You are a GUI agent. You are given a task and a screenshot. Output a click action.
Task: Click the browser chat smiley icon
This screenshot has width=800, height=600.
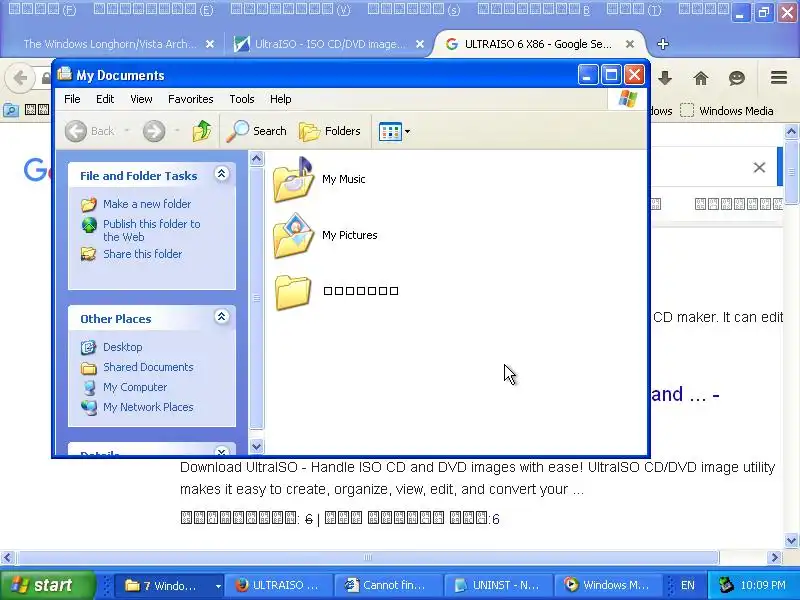[737, 78]
